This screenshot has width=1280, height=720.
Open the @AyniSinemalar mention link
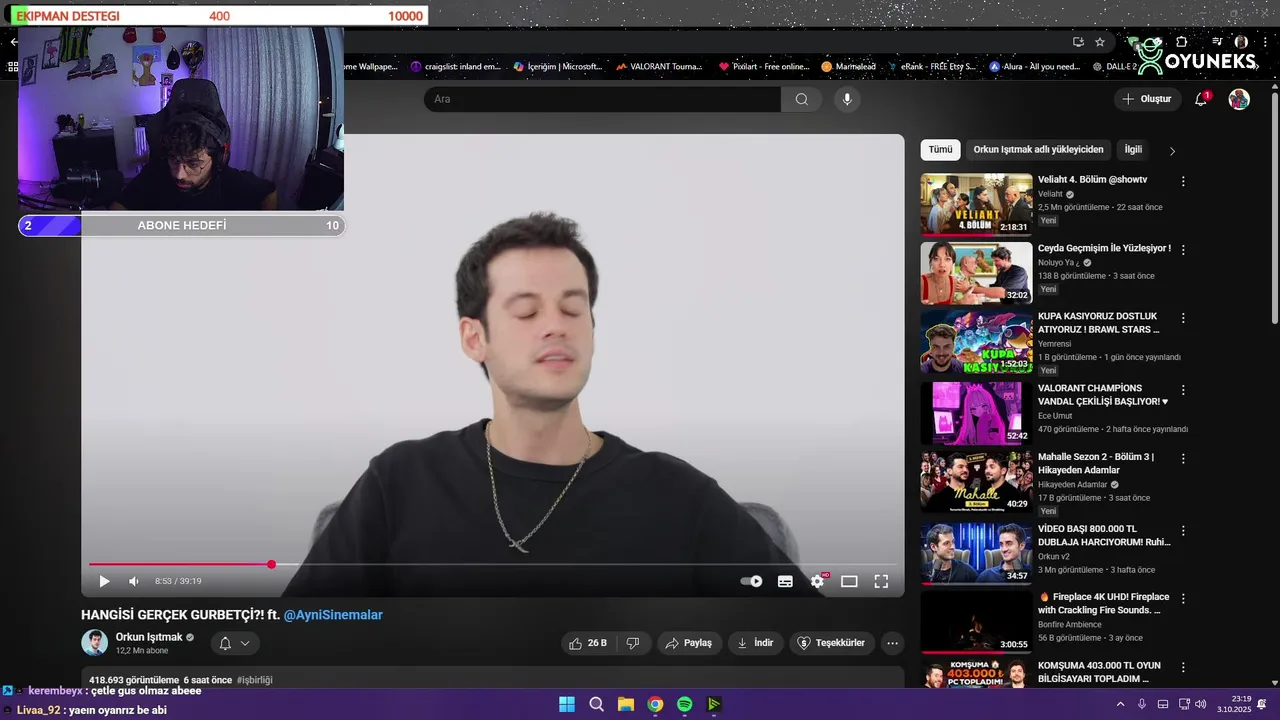pos(333,615)
